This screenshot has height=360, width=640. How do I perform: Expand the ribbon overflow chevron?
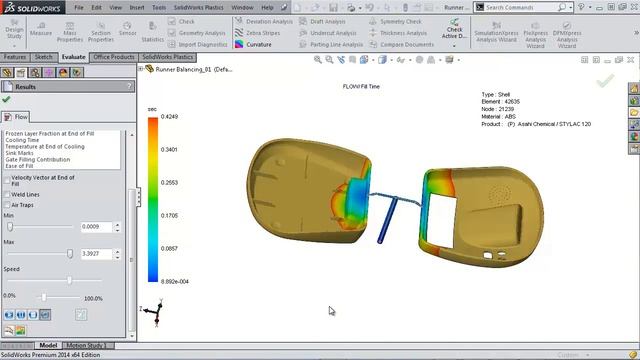click(636, 33)
